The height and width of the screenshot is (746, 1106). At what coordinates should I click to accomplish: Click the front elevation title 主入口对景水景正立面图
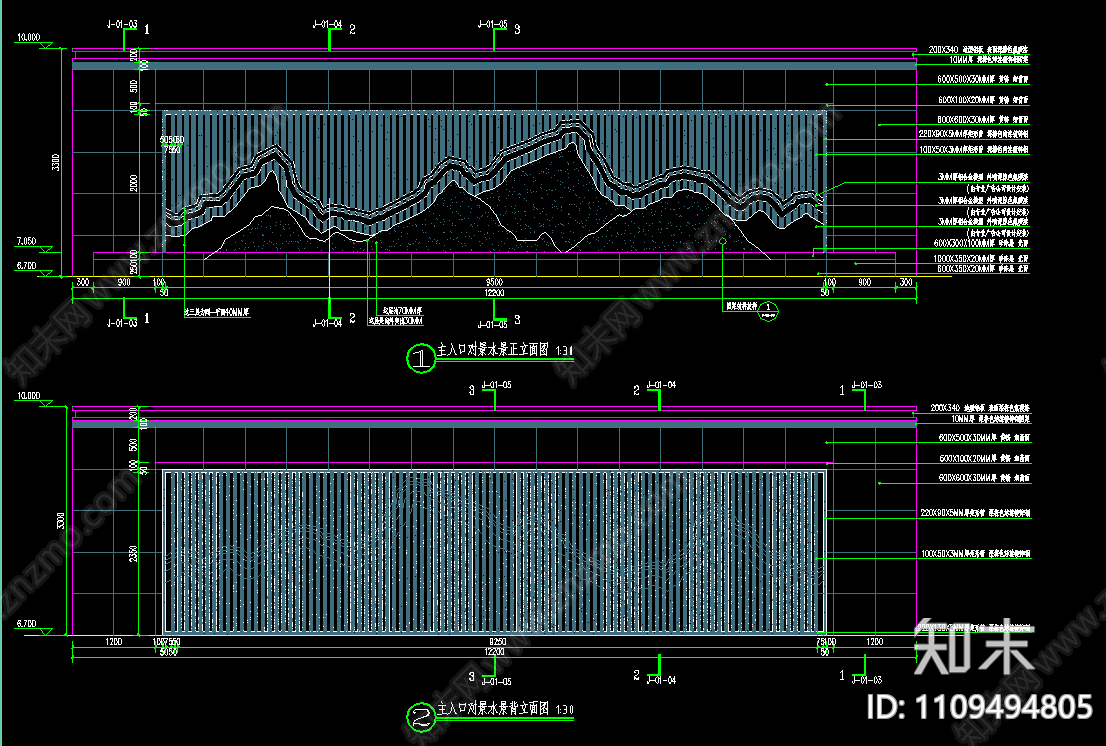[494, 351]
